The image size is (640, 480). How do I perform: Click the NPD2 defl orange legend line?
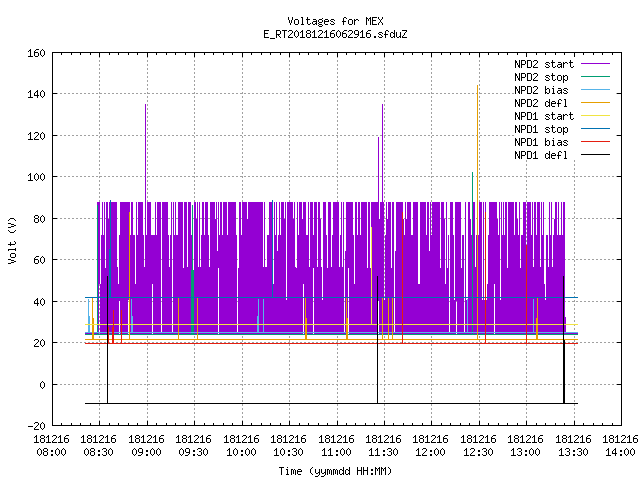(595, 103)
